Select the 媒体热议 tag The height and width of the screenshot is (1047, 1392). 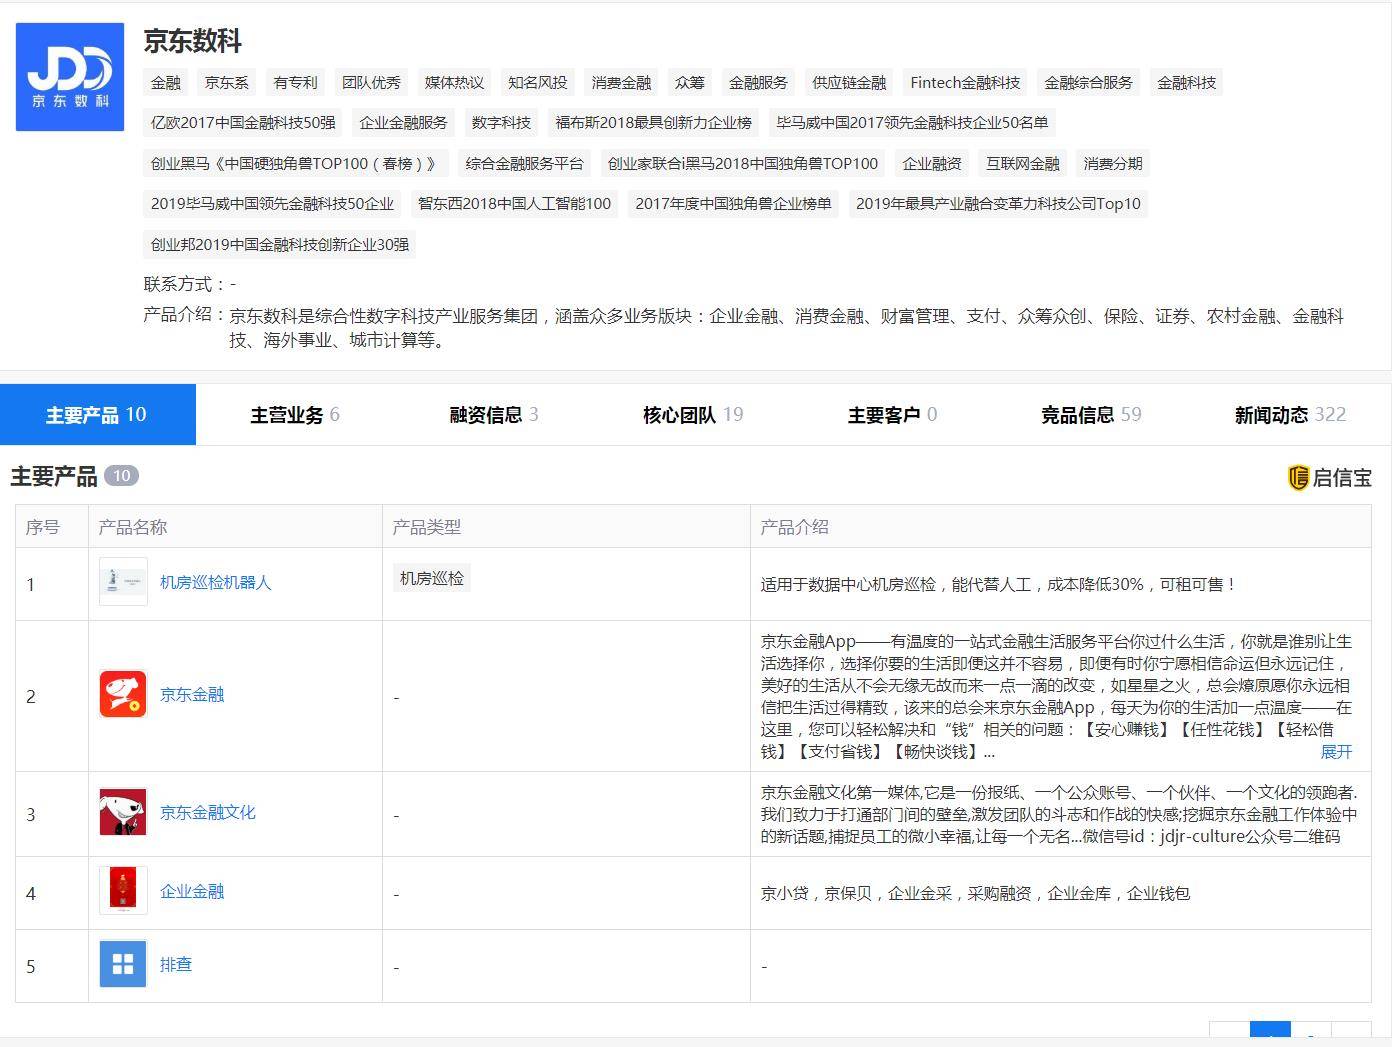454,82
